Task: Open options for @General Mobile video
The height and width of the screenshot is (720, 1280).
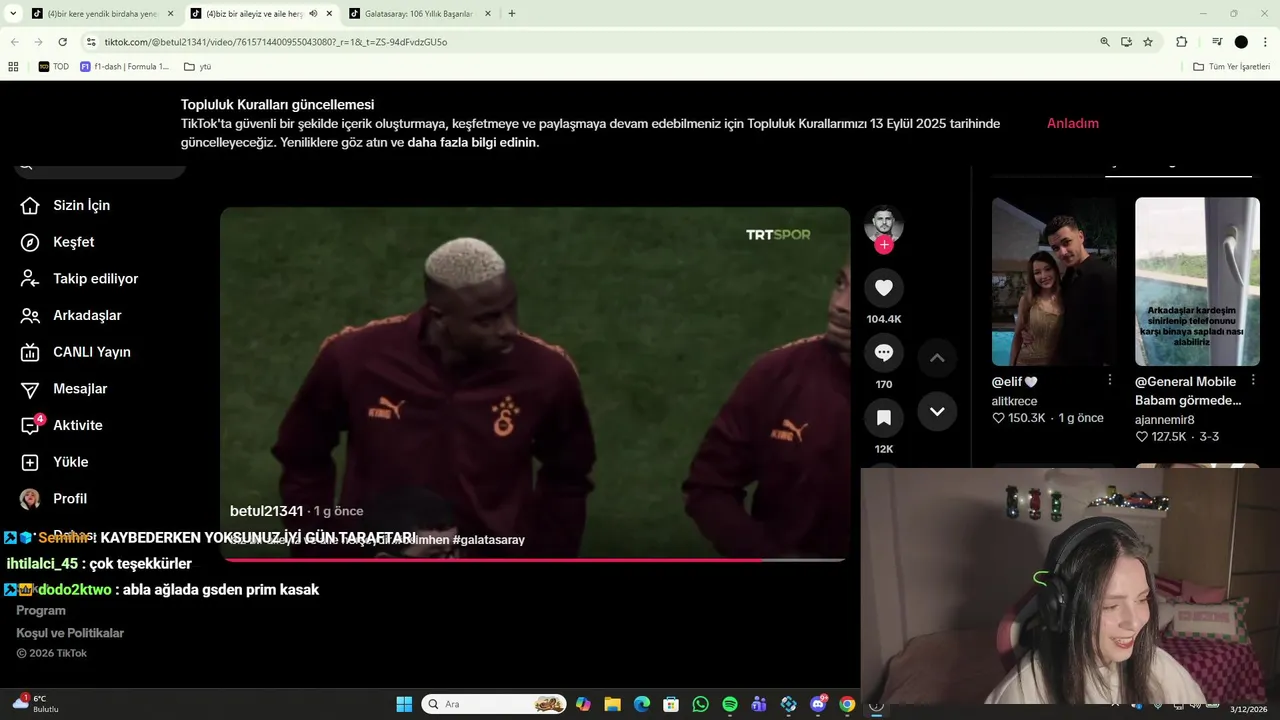Action: 1253,380
